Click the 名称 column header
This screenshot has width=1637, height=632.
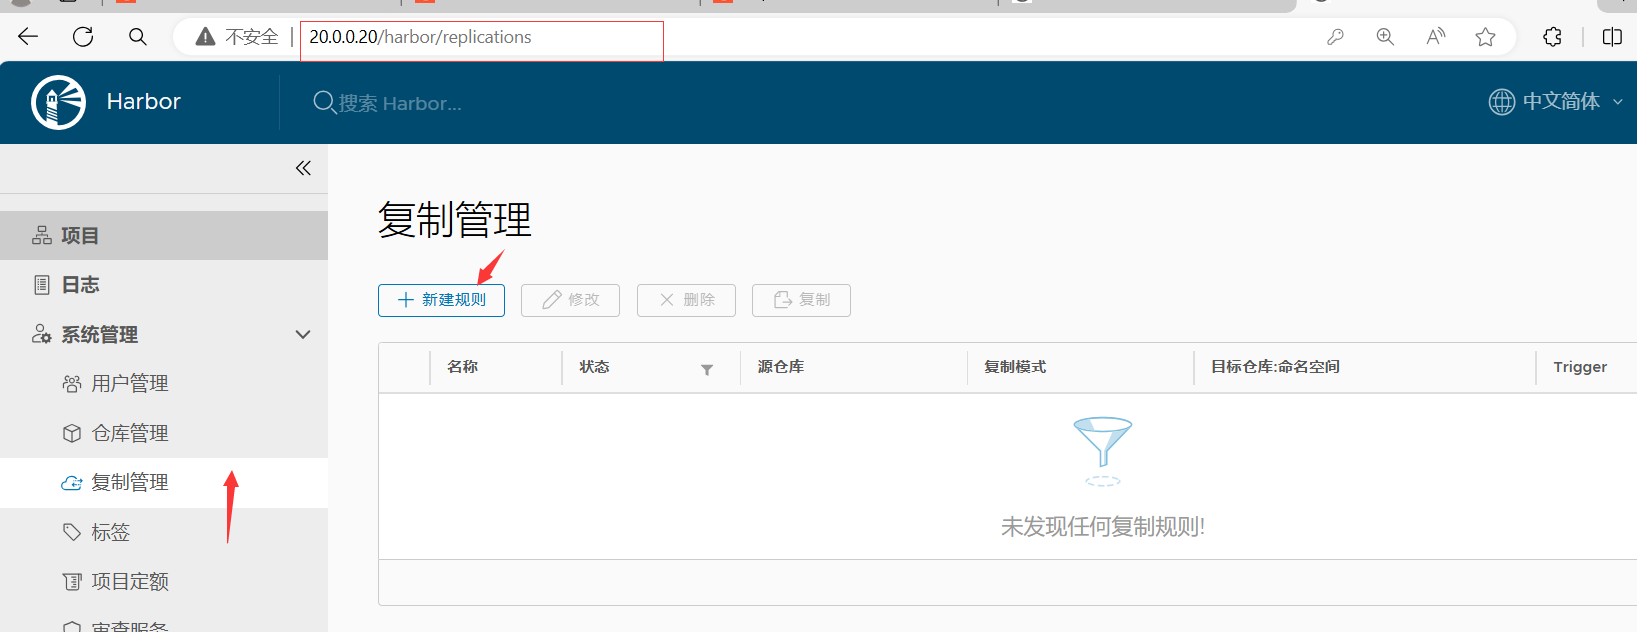tap(463, 367)
